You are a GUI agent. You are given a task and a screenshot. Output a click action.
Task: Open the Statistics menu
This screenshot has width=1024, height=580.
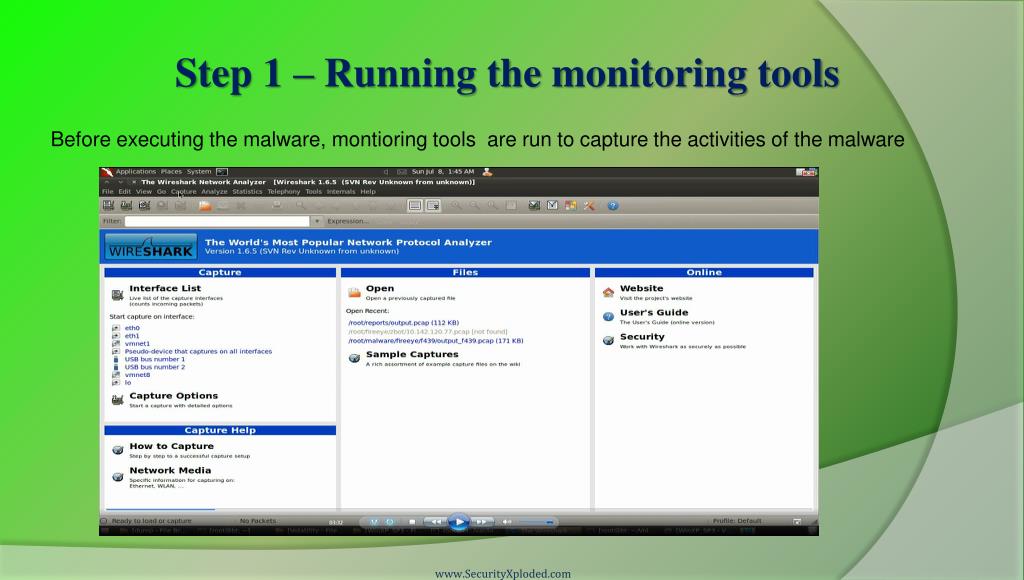247,191
